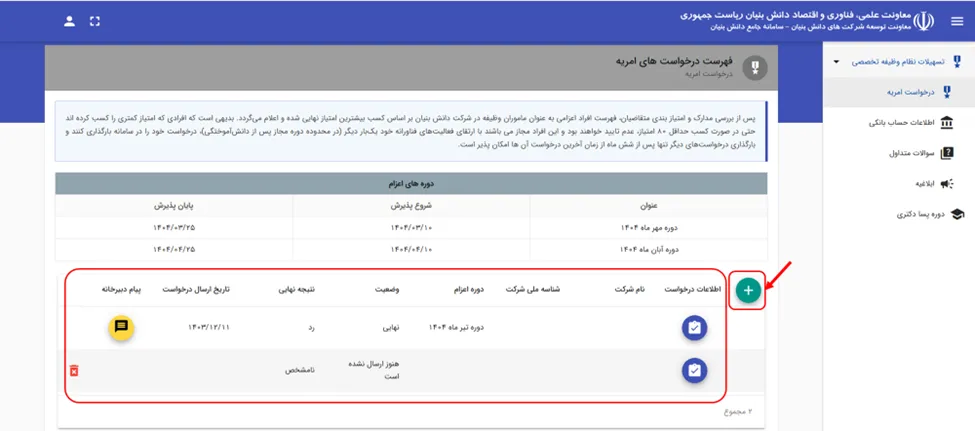Open ابلاغیه menu item
The width and height of the screenshot is (975, 431).
click(x=898, y=183)
